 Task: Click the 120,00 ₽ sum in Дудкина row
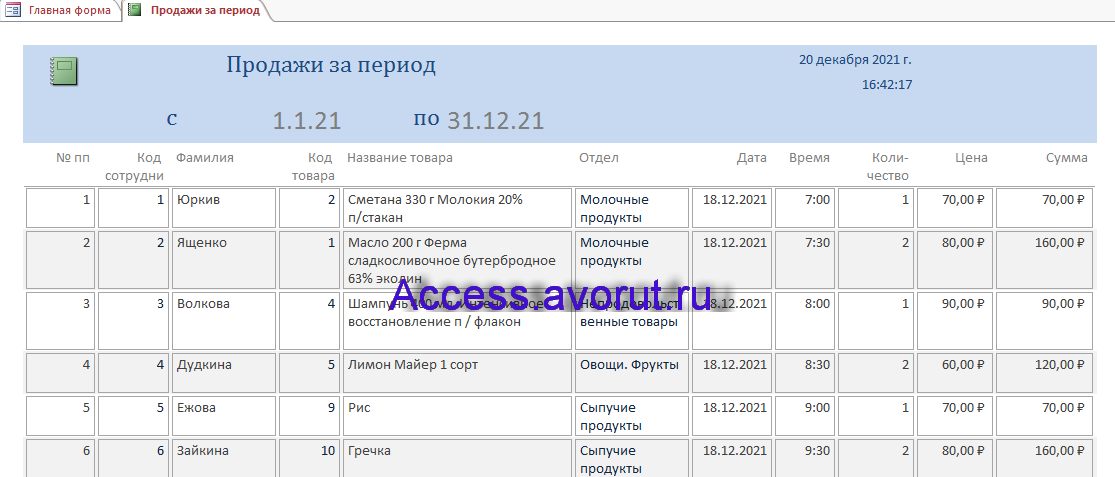1045,373
